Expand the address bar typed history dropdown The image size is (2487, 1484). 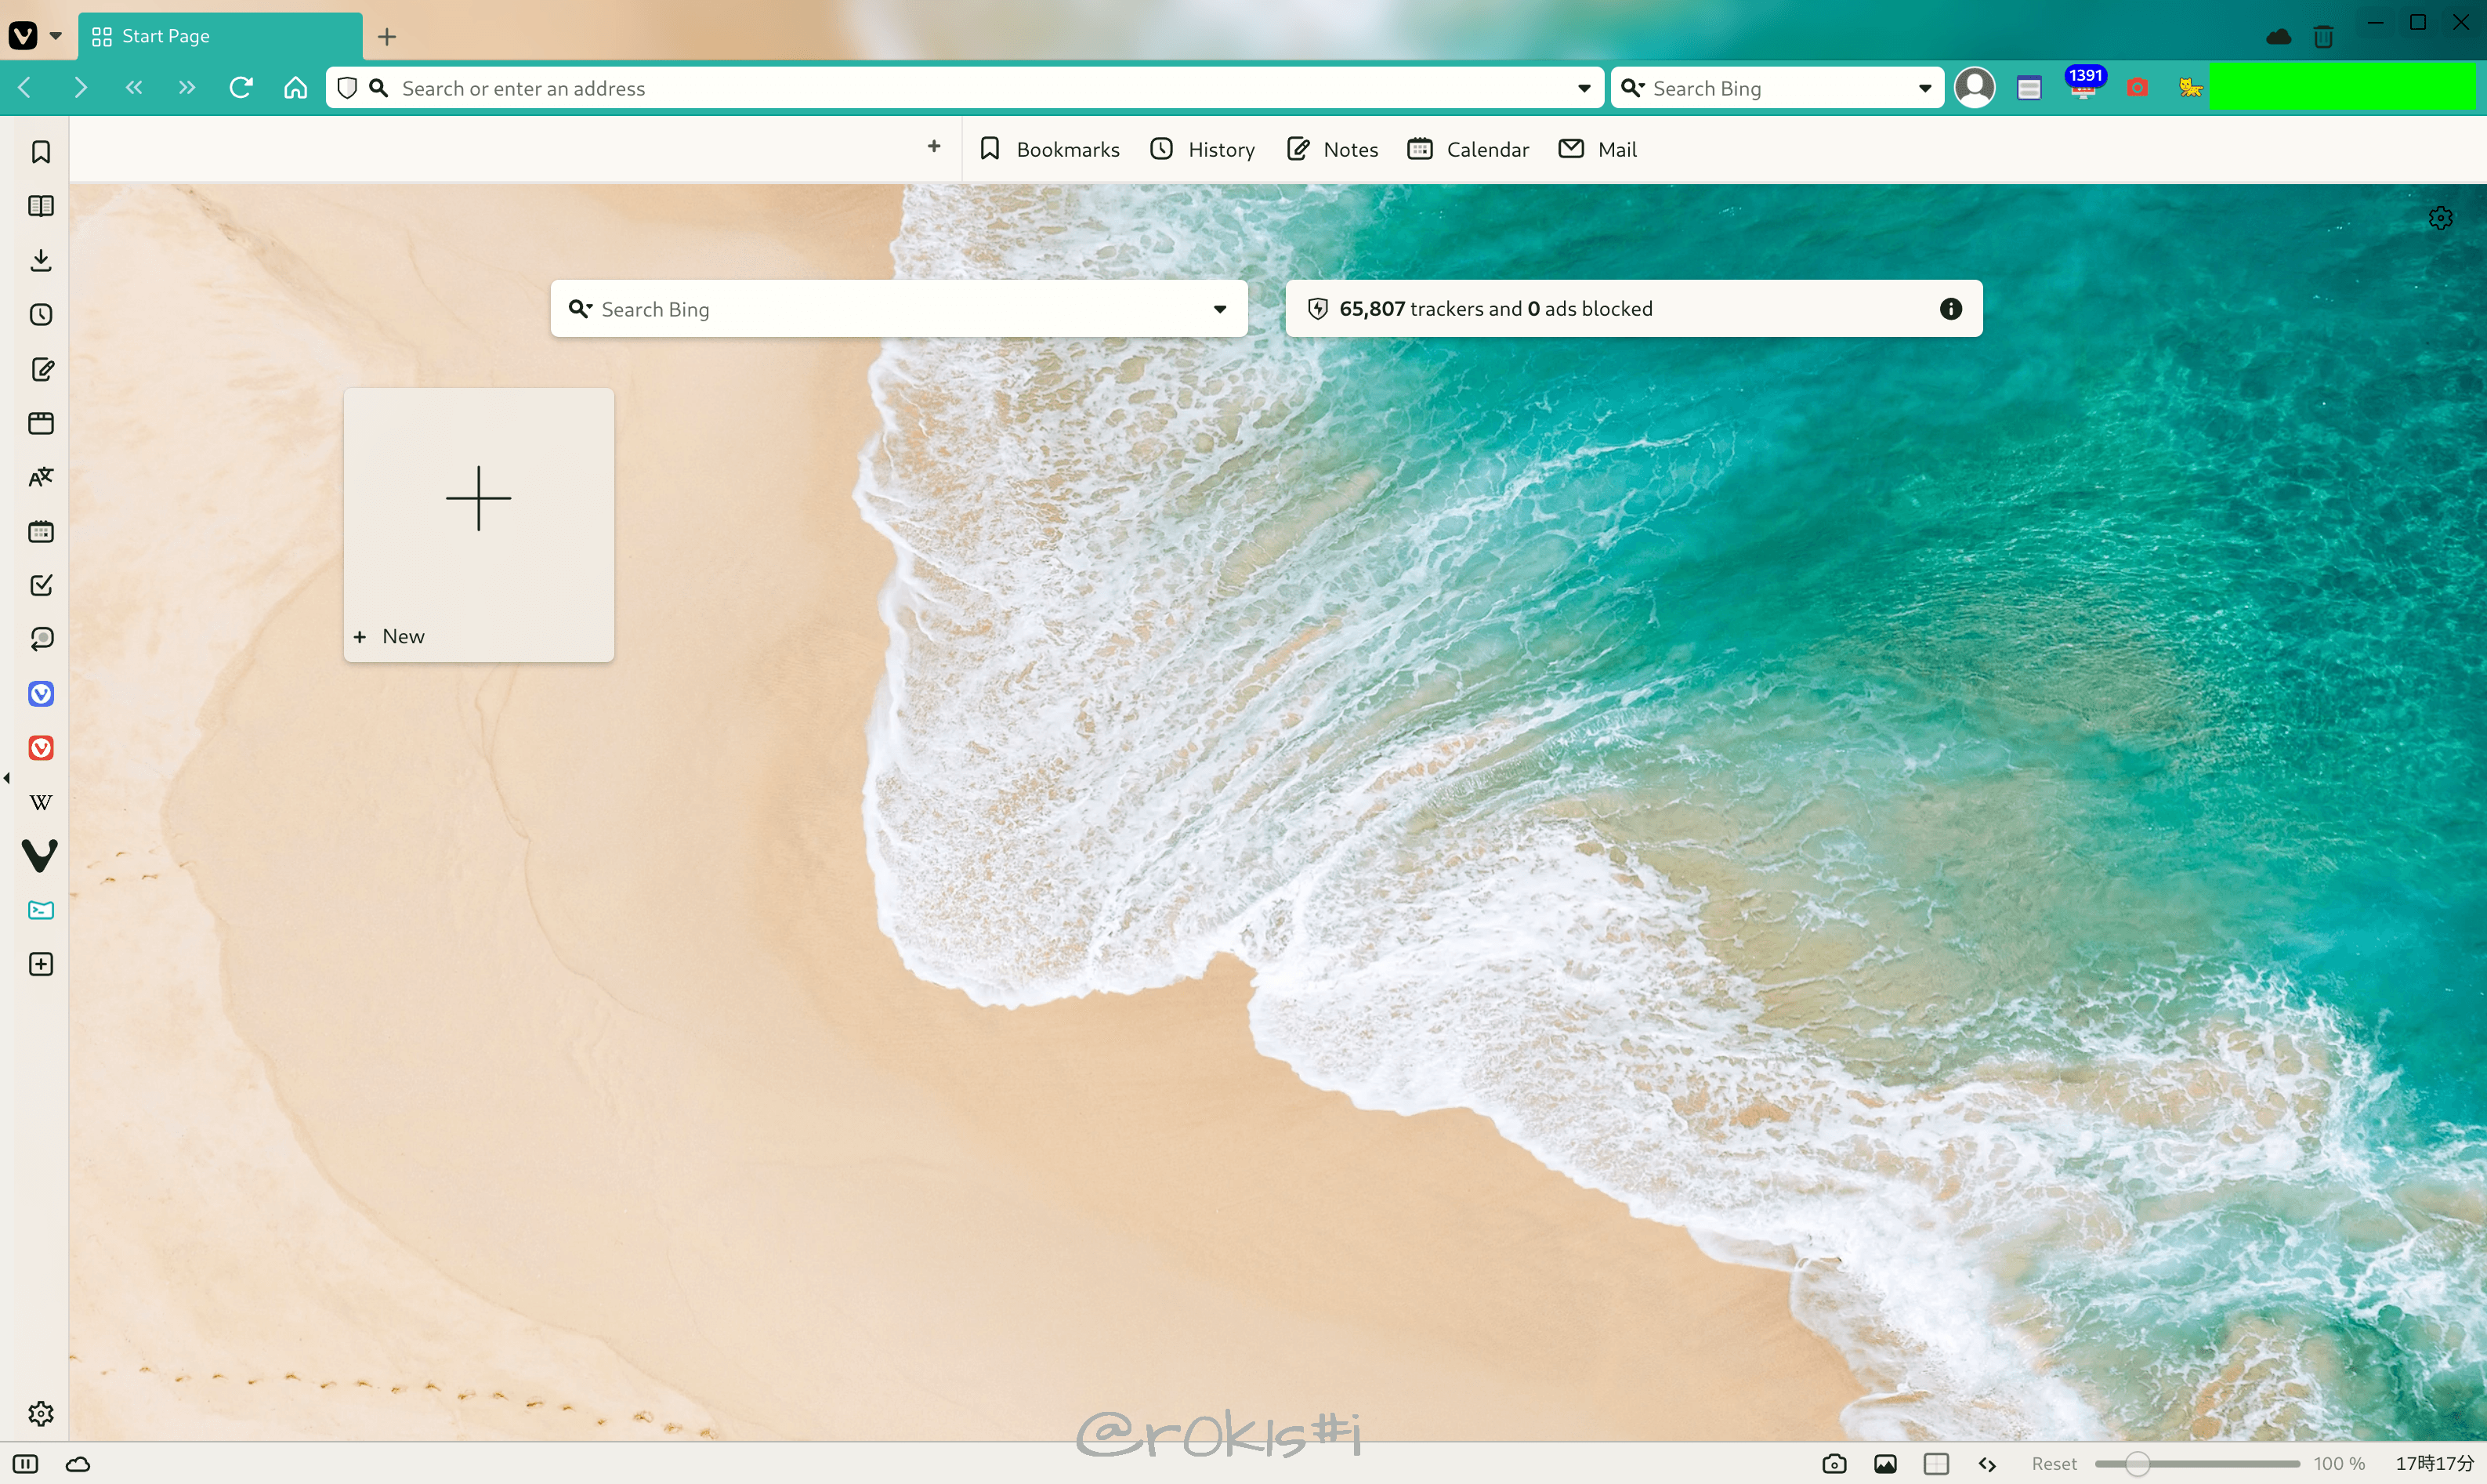click(1584, 88)
